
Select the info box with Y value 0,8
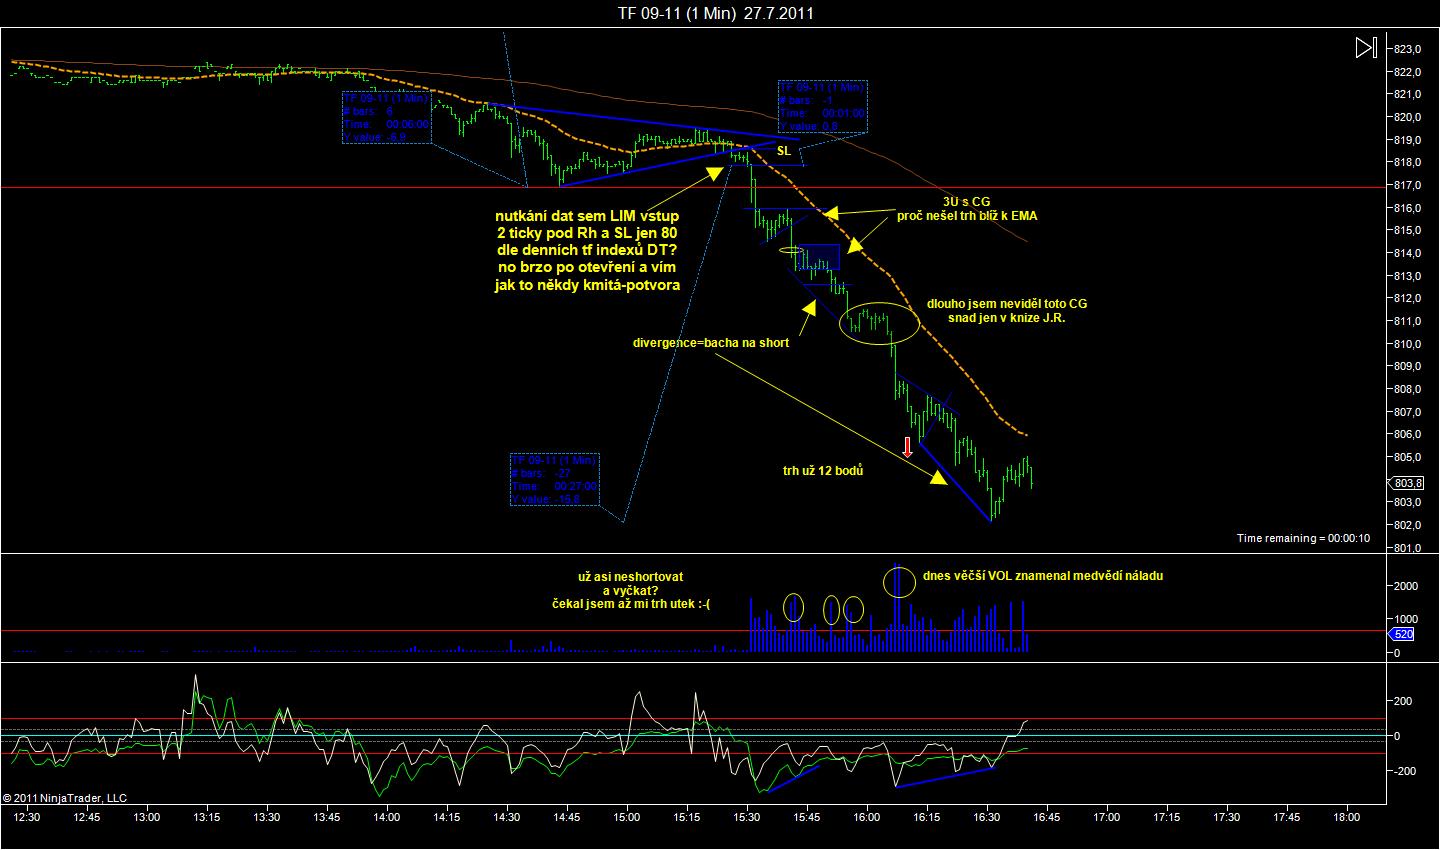click(x=823, y=107)
